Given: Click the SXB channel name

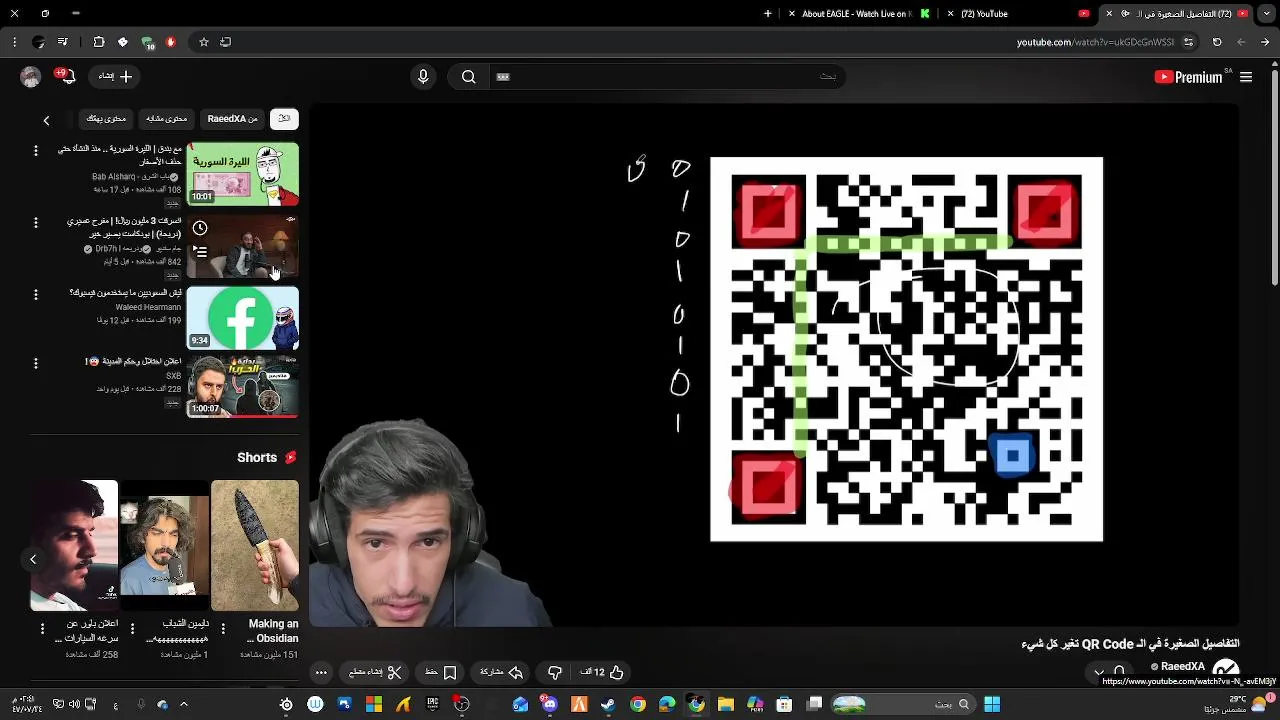Looking at the screenshot, I should coord(174,376).
